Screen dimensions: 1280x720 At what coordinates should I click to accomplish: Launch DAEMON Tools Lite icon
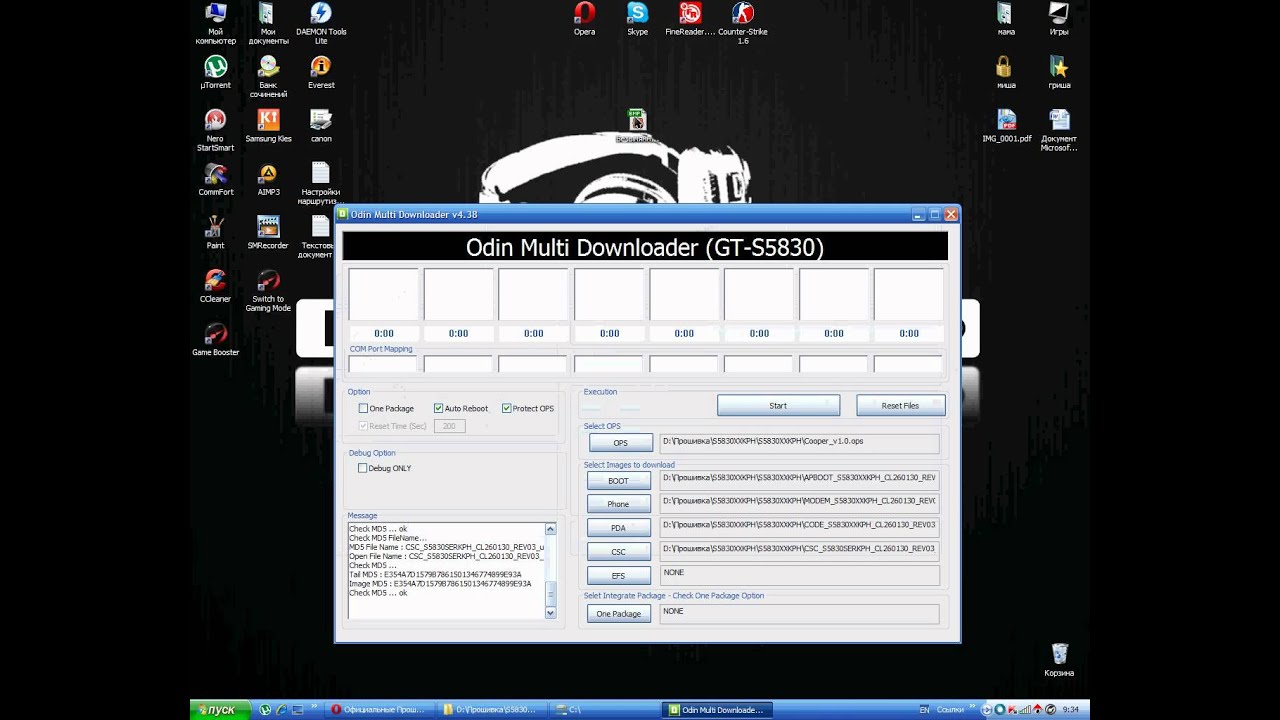point(321,23)
